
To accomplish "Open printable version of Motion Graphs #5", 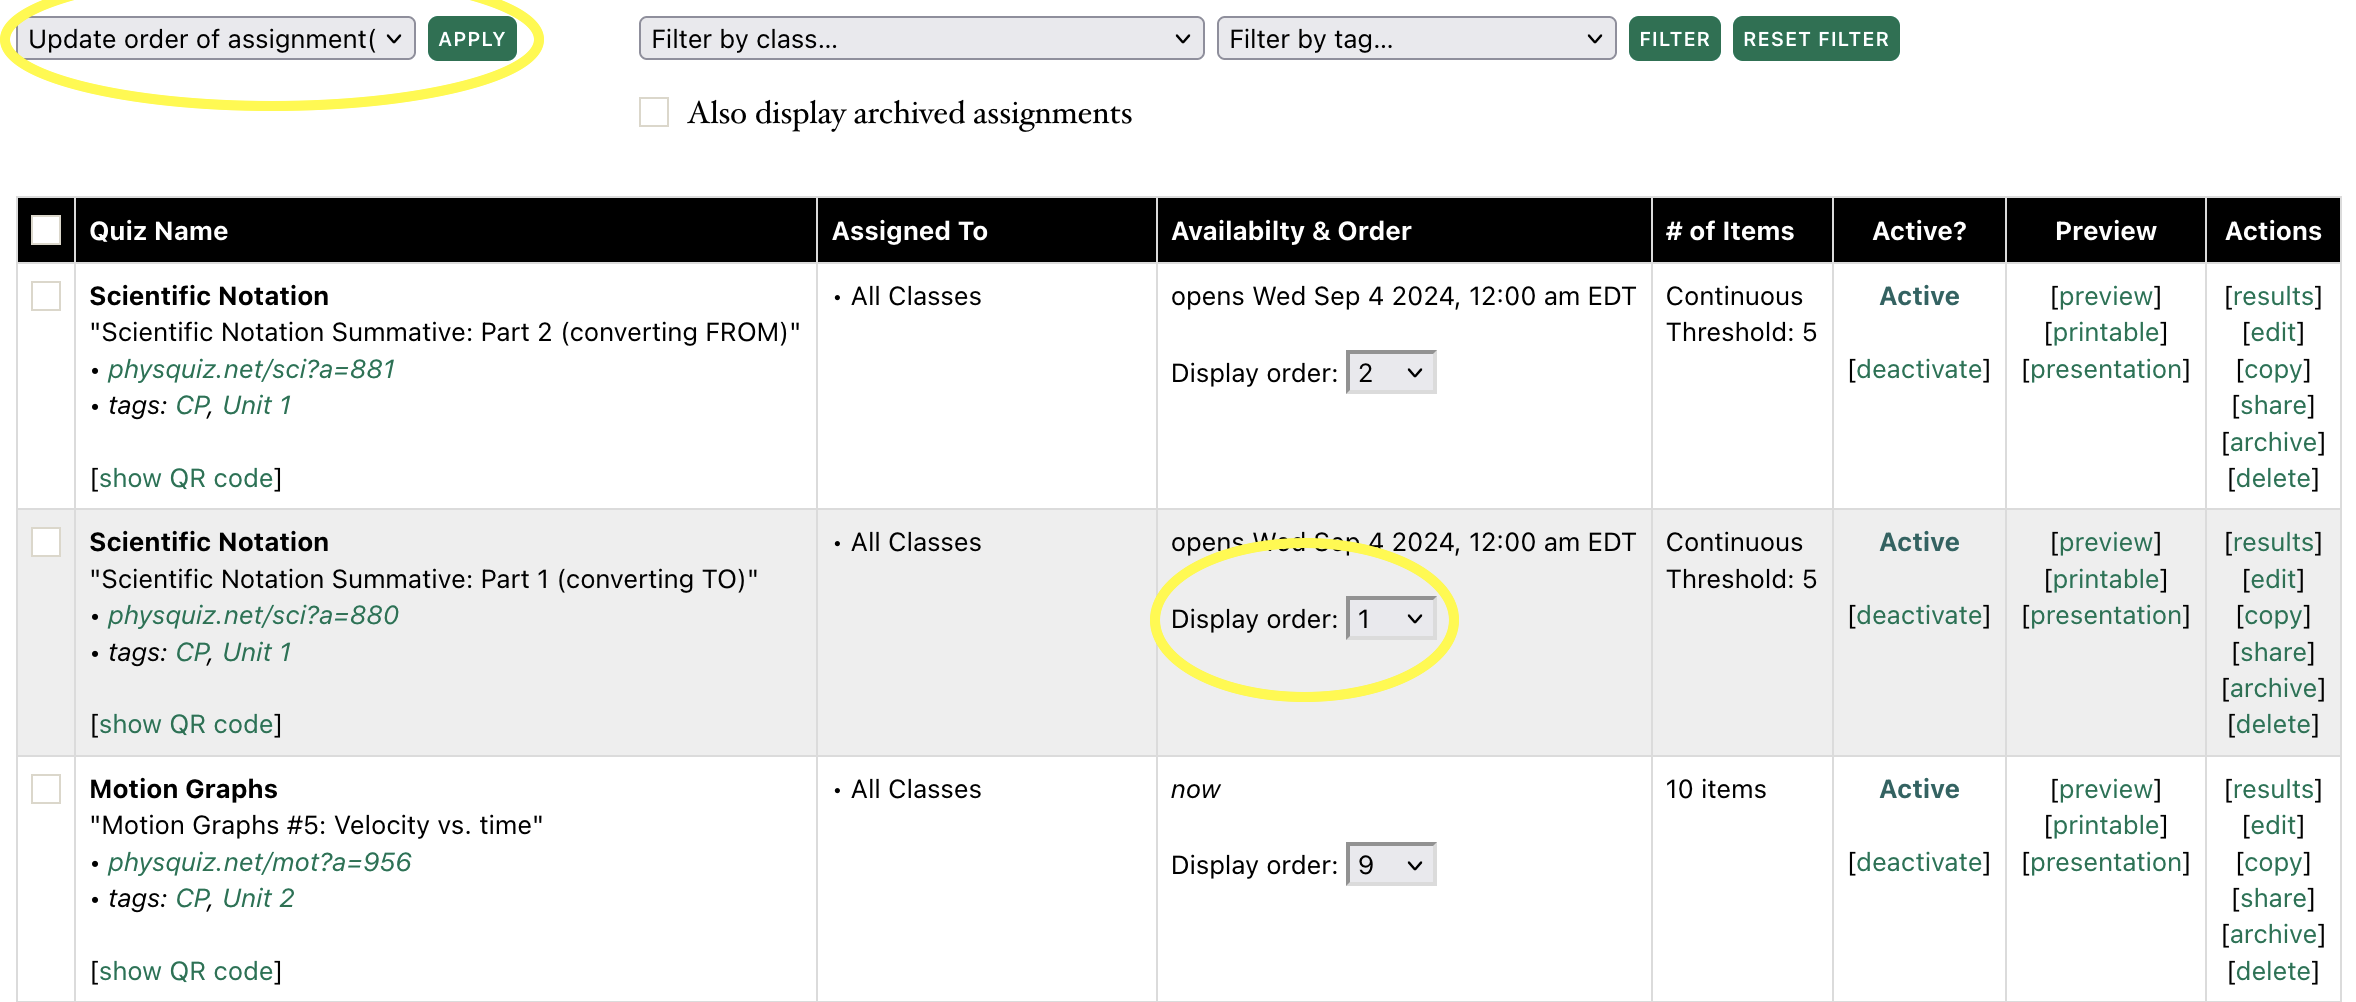I will pyautogui.click(x=2105, y=825).
